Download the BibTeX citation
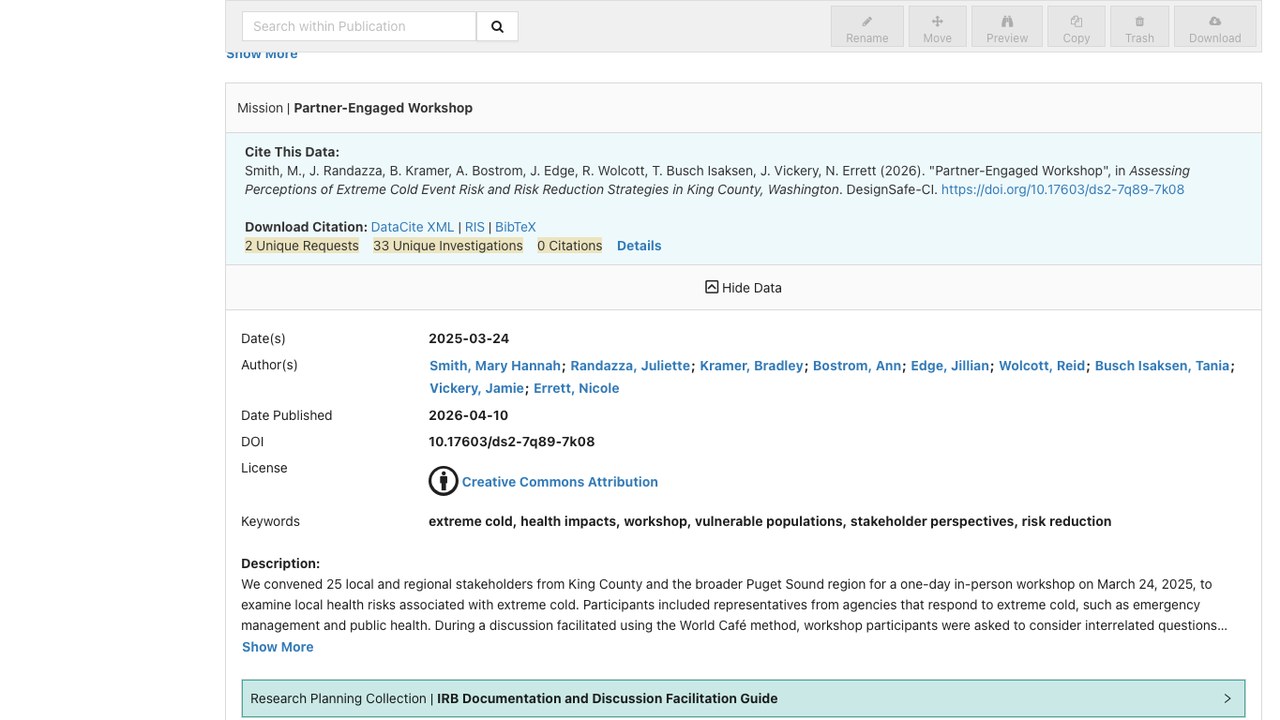The height and width of the screenshot is (720, 1280). pyautogui.click(x=515, y=227)
